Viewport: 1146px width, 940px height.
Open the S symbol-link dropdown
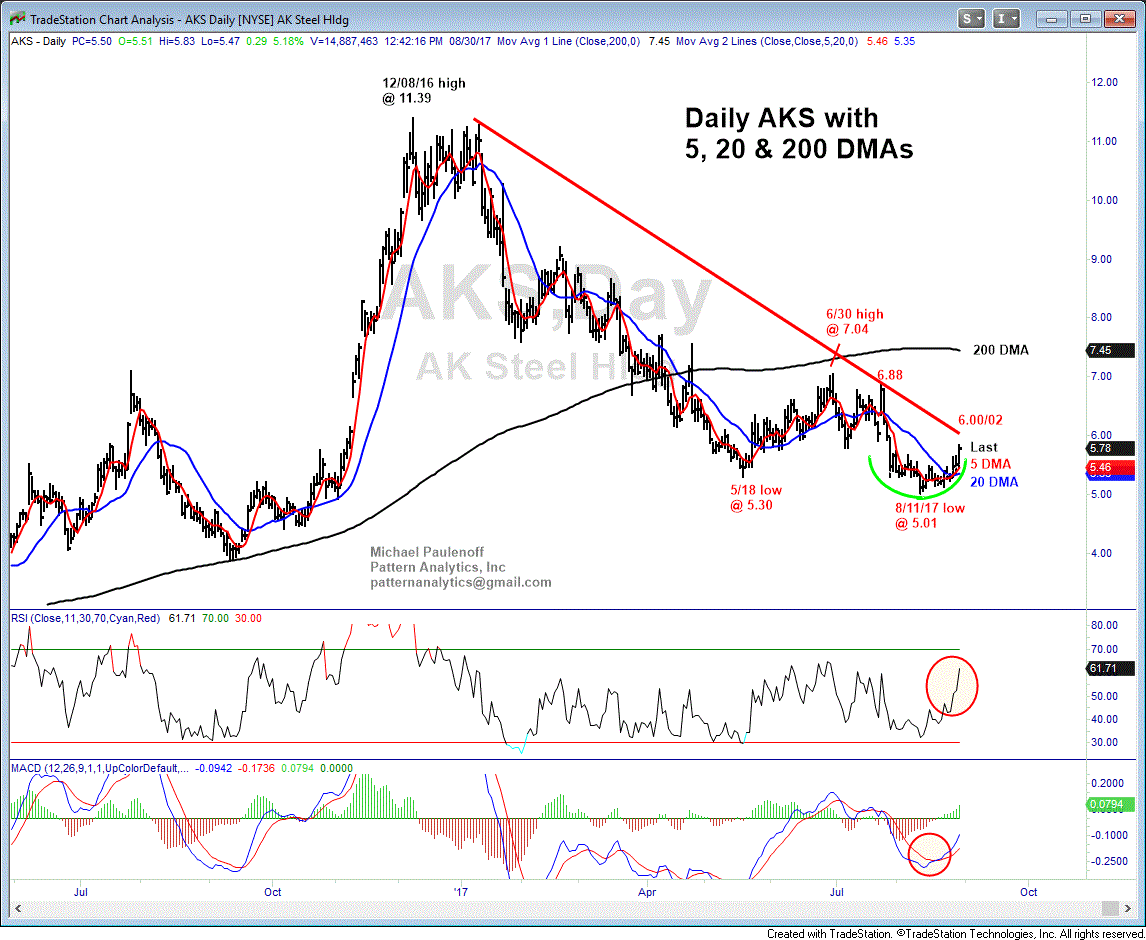point(971,18)
